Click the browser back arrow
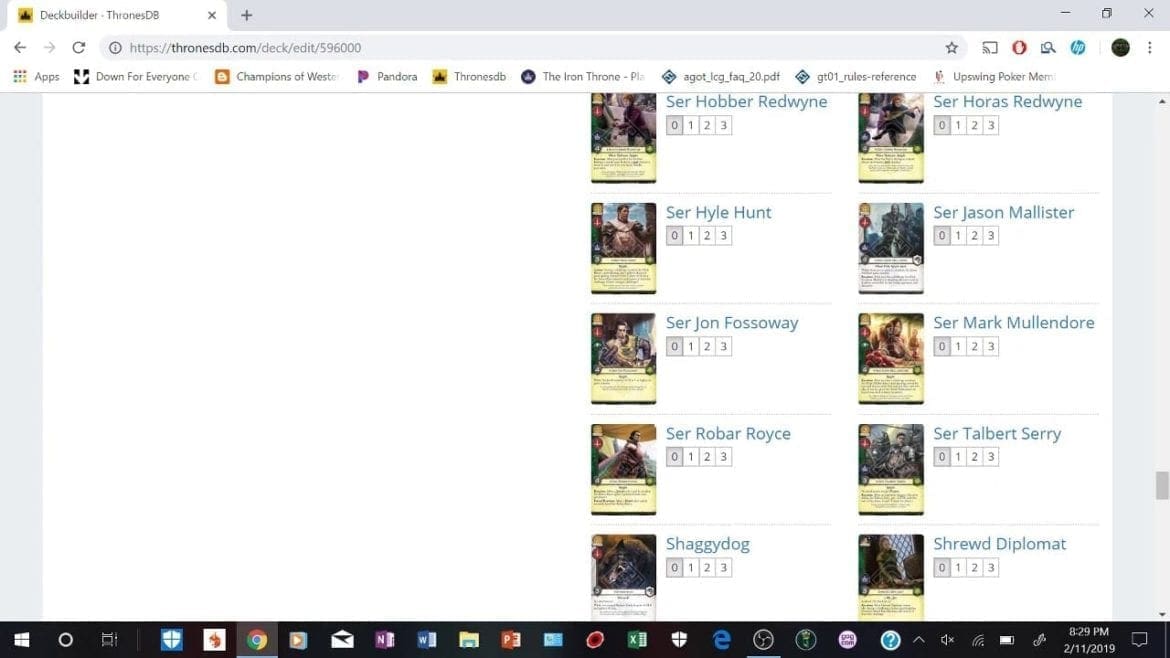 (x=20, y=48)
